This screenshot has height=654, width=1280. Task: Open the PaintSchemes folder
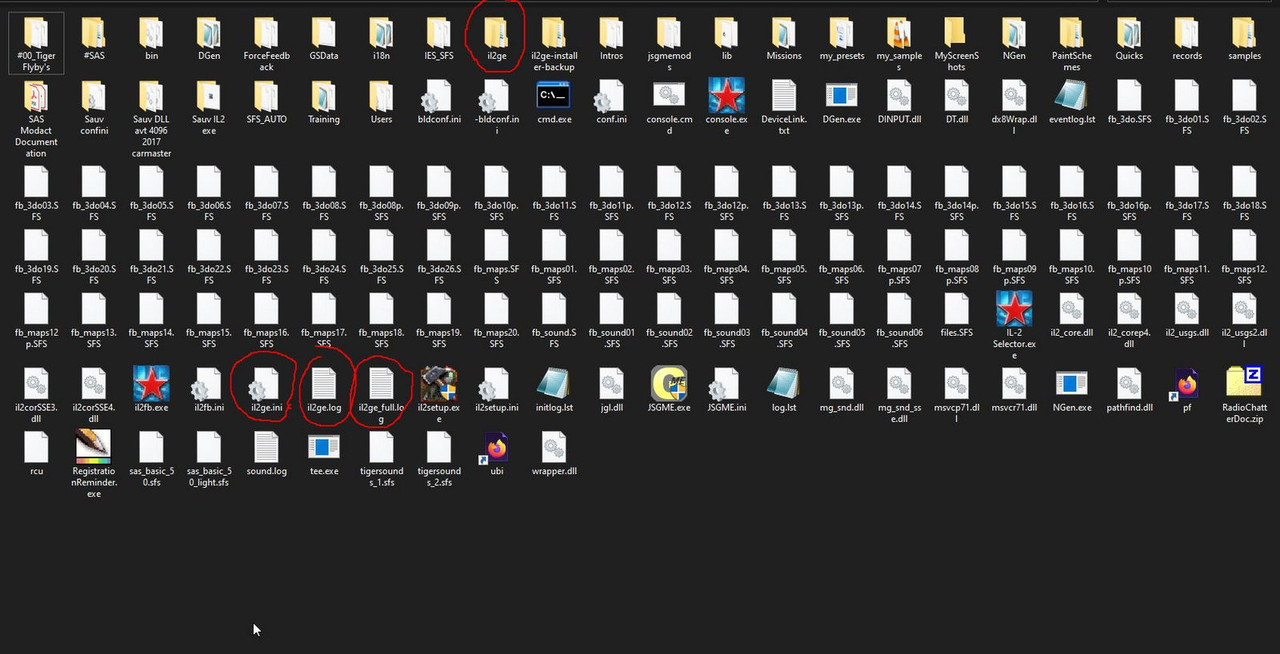pyautogui.click(x=1072, y=44)
